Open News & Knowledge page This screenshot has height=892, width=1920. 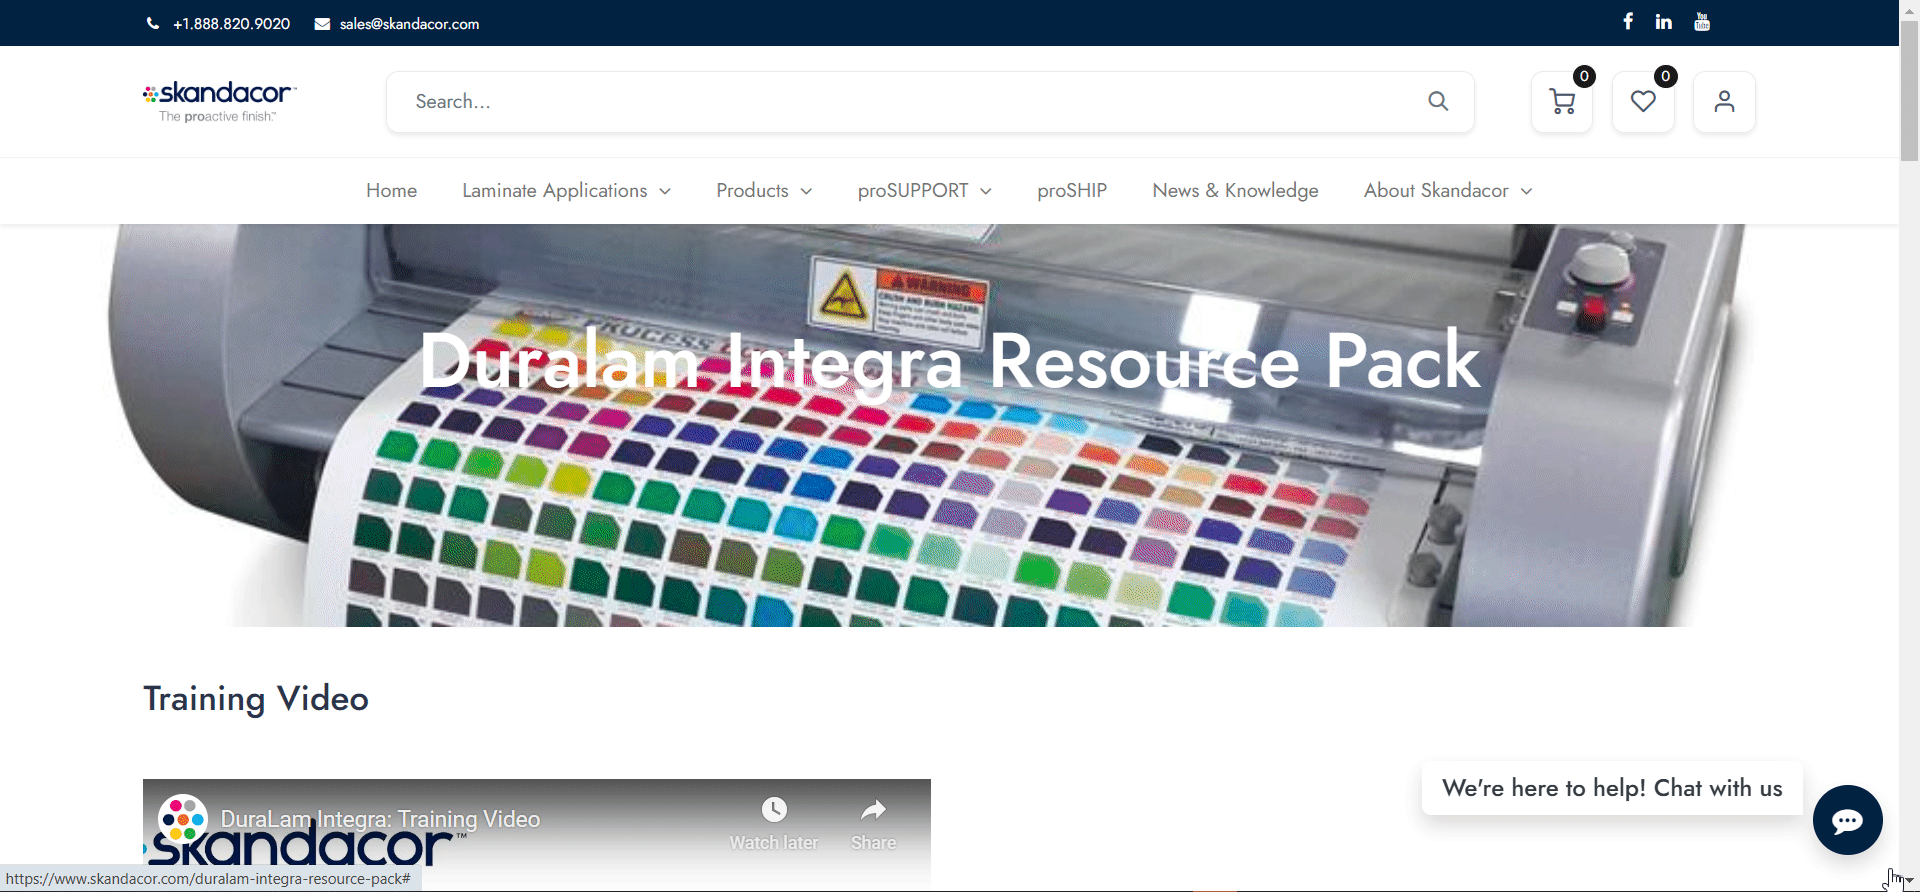(x=1235, y=190)
